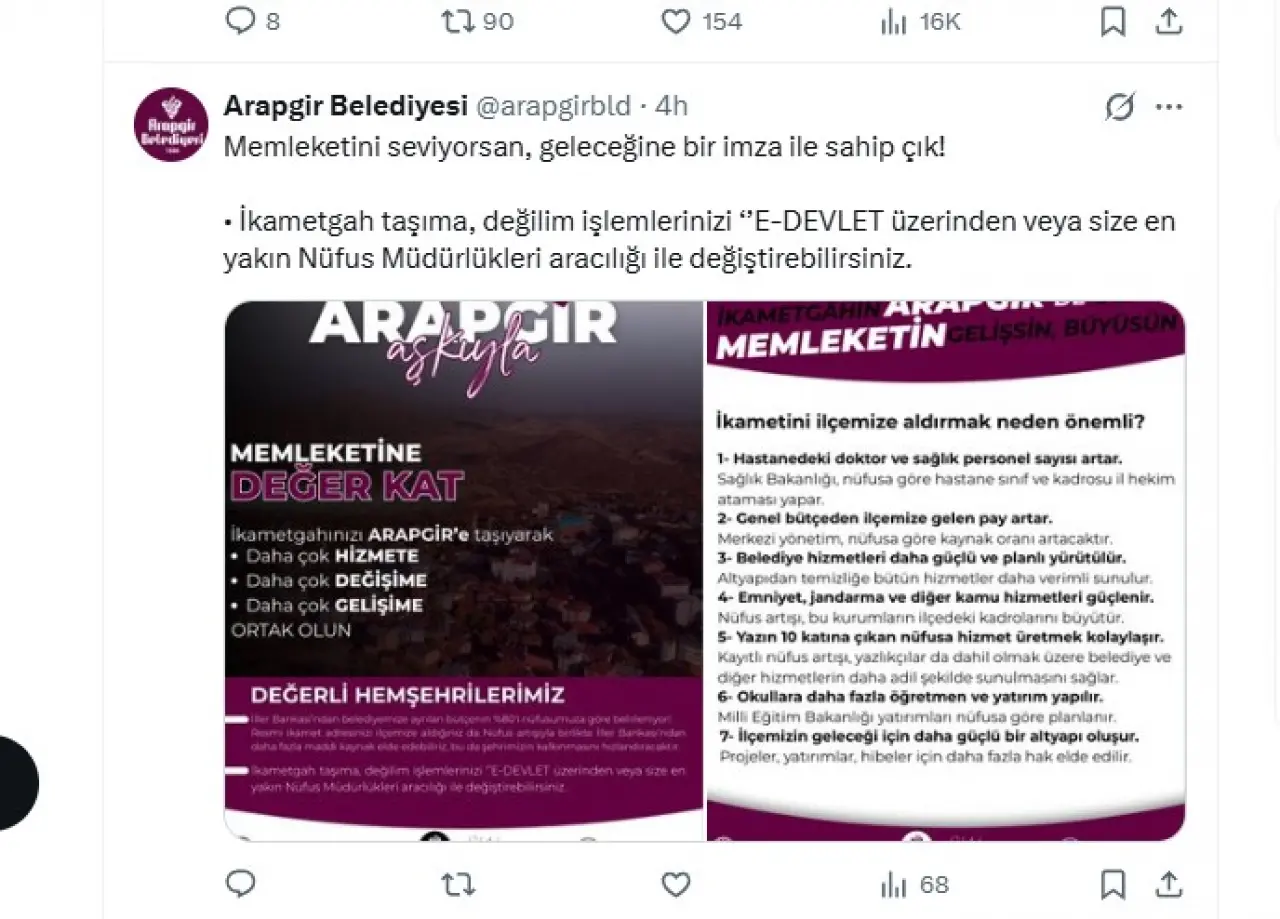
Task: Repost the upper tweet with 90 reposts
Action: 478,21
